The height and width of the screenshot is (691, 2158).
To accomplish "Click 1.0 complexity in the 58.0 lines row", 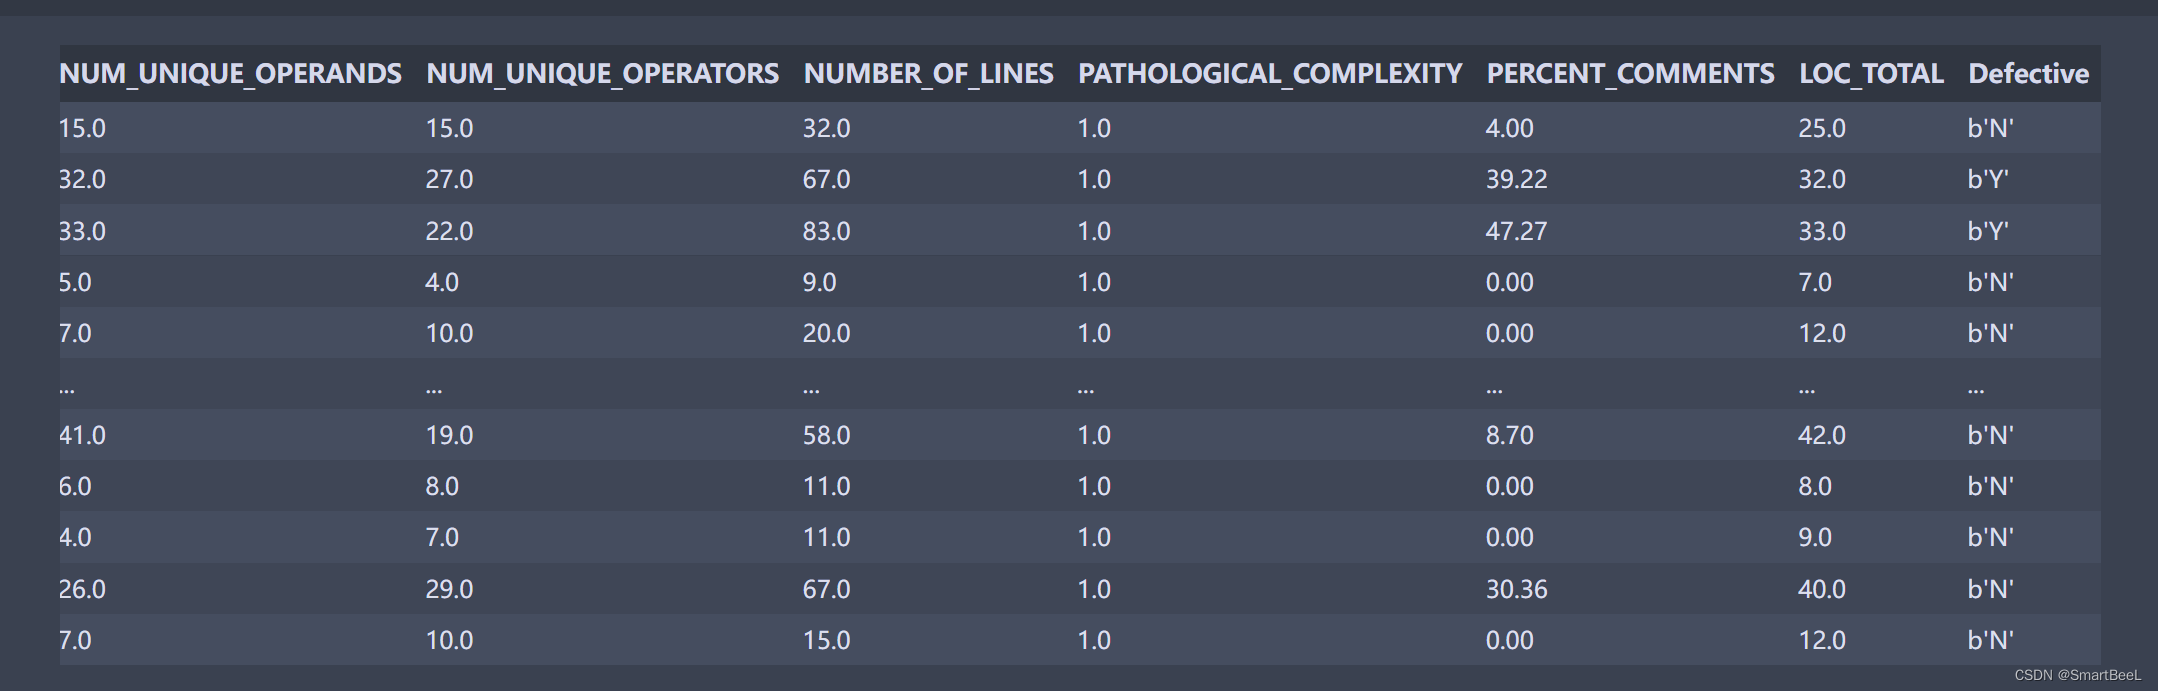I will pos(1094,435).
